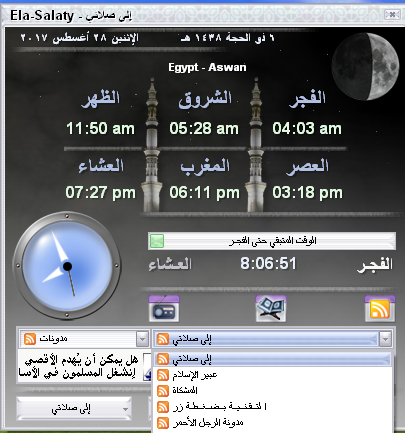This screenshot has width=405, height=433.
Task: Select عبير الإسلام from feed list
Action: pyautogui.click(x=272, y=375)
